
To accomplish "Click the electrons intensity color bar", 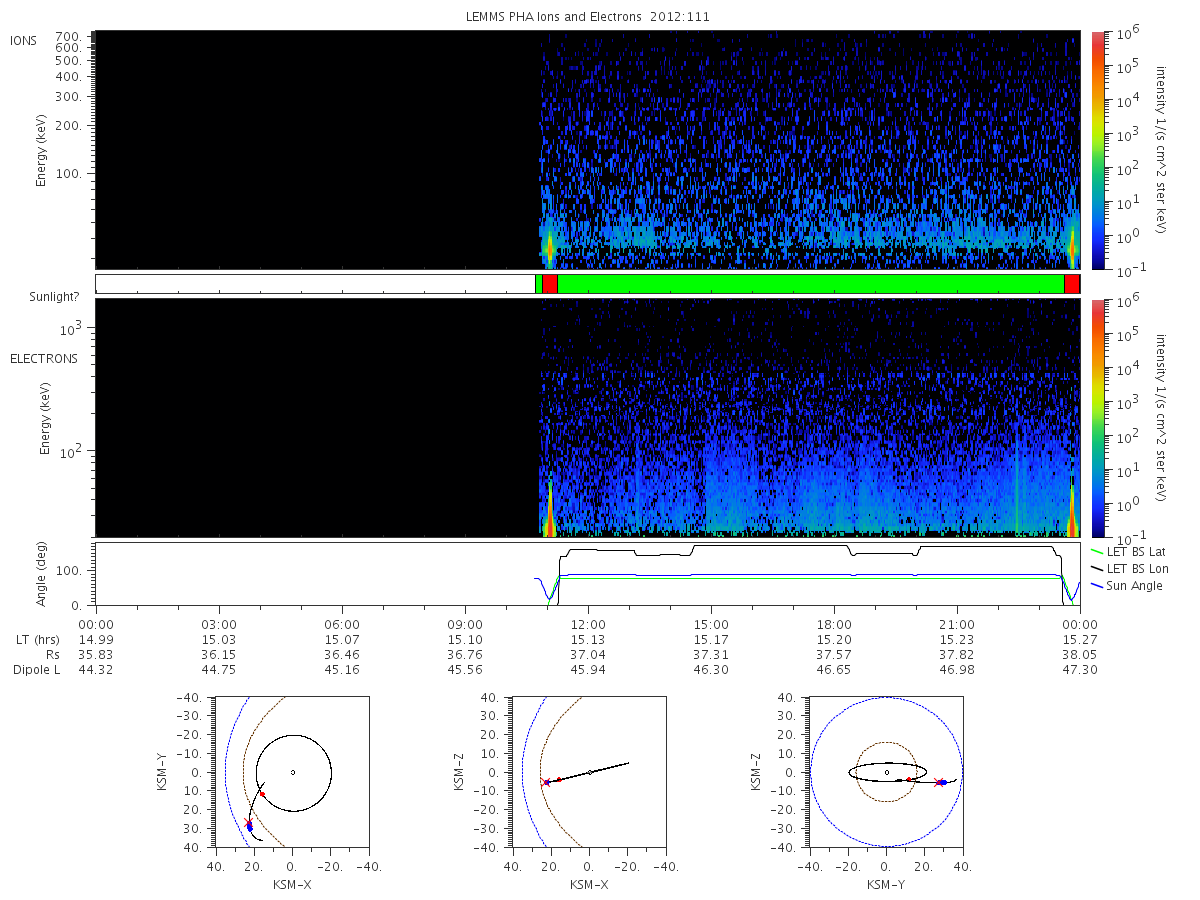I will (x=1097, y=418).
